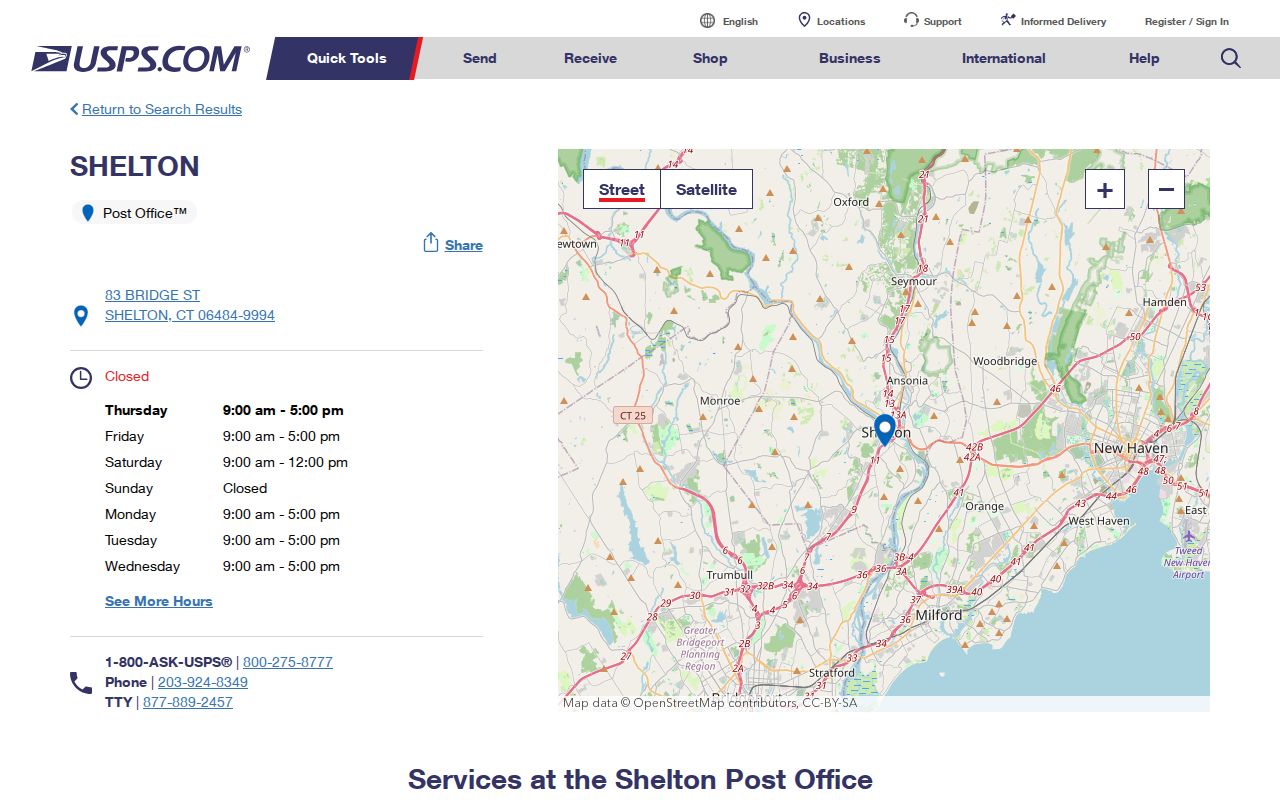Click the Share link
The width and height of the screenshot is (1280, 800).
pyautogui.click(x=464, y=245)
